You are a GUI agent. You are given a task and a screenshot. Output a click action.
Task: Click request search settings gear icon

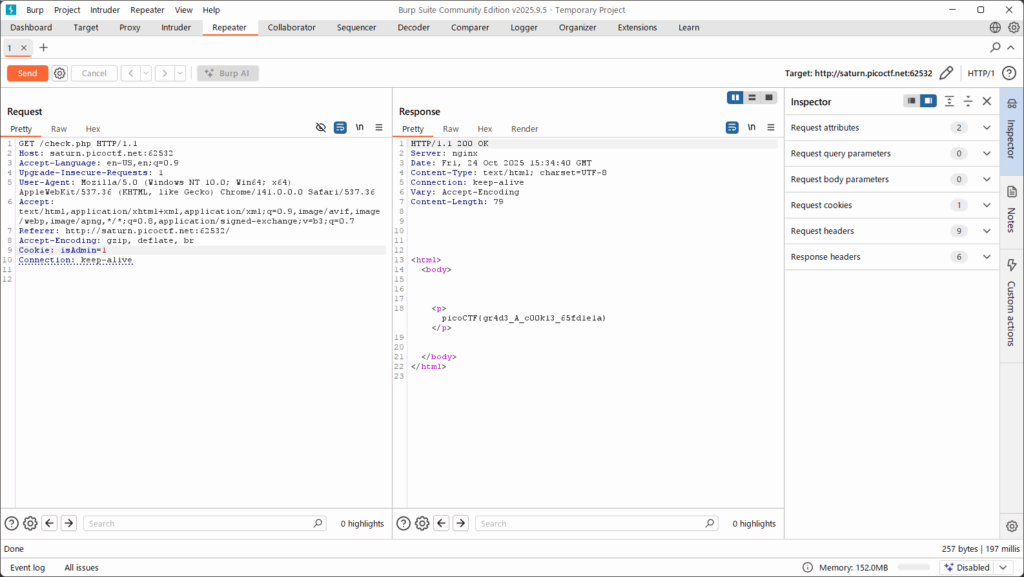point(30,523)
